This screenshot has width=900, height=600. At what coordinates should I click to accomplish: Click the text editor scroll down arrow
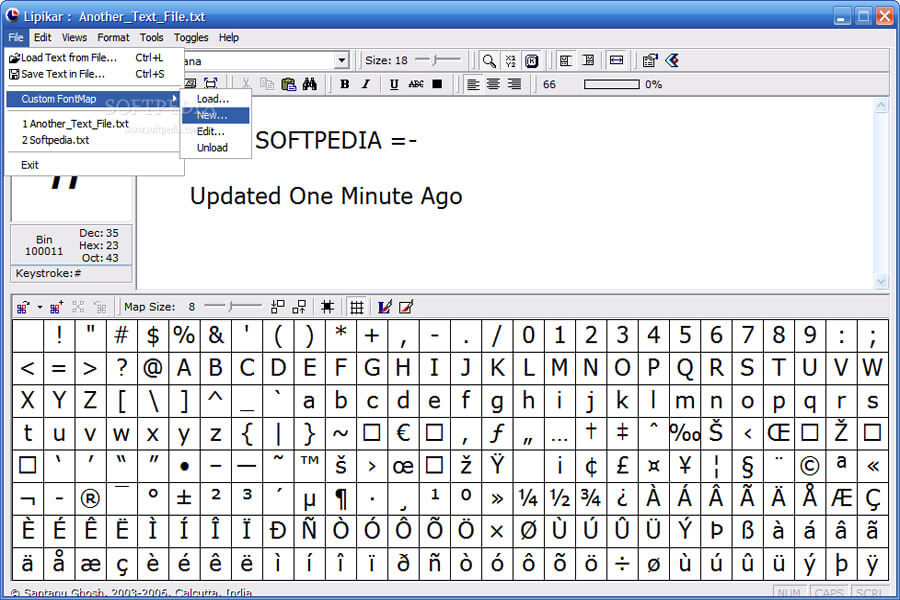[881, 281]
